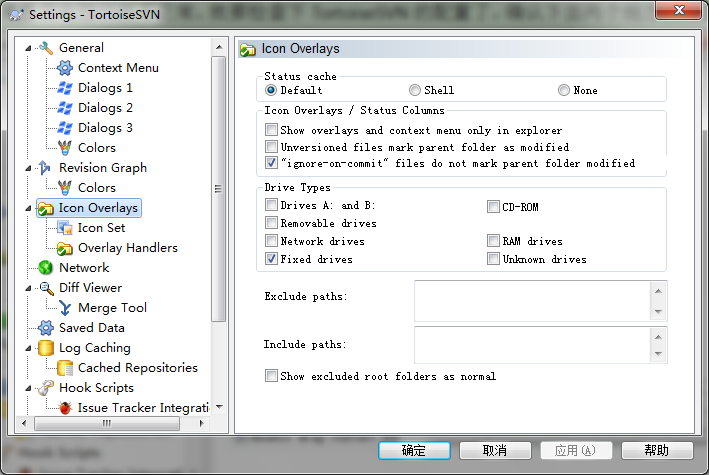Screen dimensions: 709x475
Task: Open the Context Menu settings page
Action: point(118,68)
